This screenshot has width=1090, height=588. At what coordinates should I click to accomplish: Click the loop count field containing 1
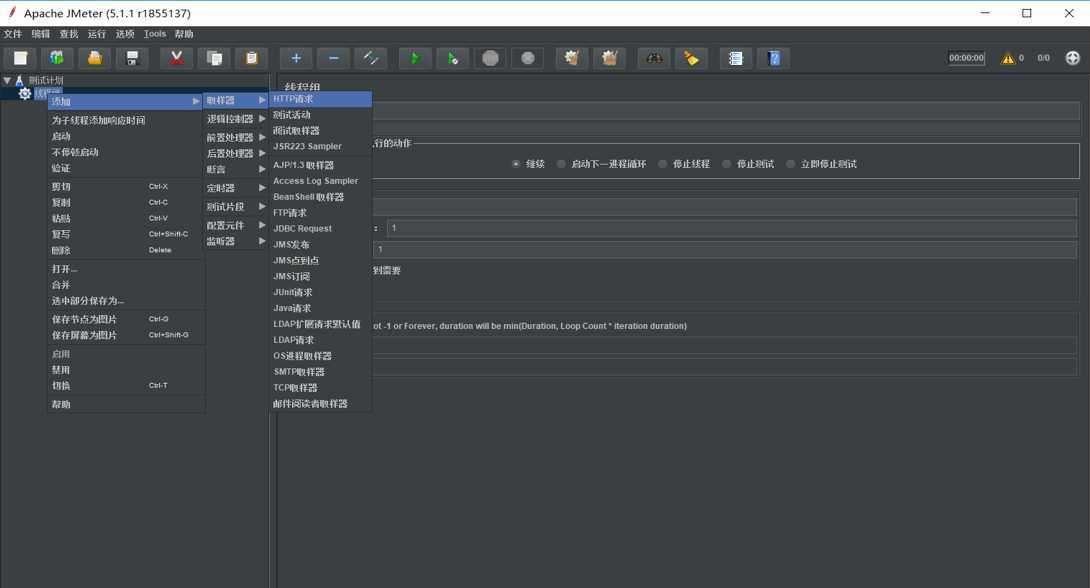pyautogui.click(x=725, y=249)
